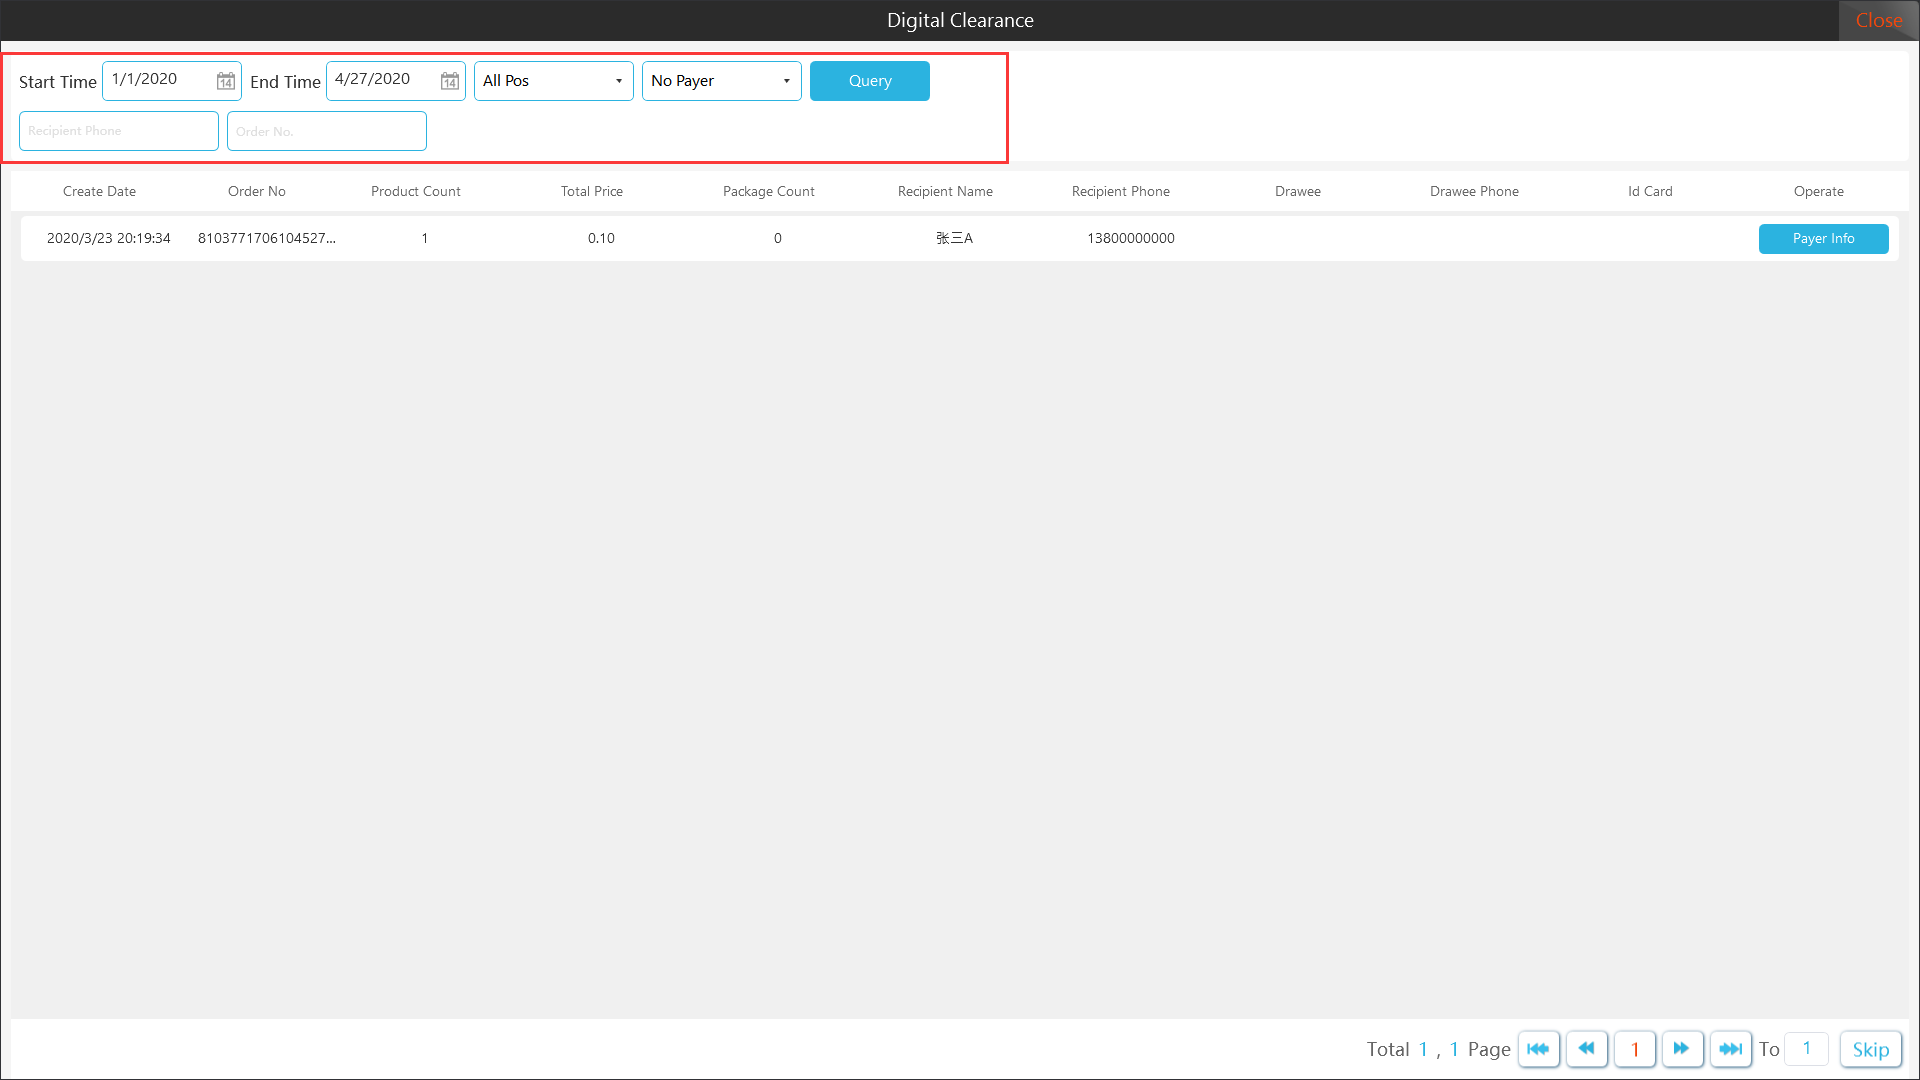This screenshot has height=1080, width=1920.
Task: Go to the previous page
Action: tap(1586, 1049)
